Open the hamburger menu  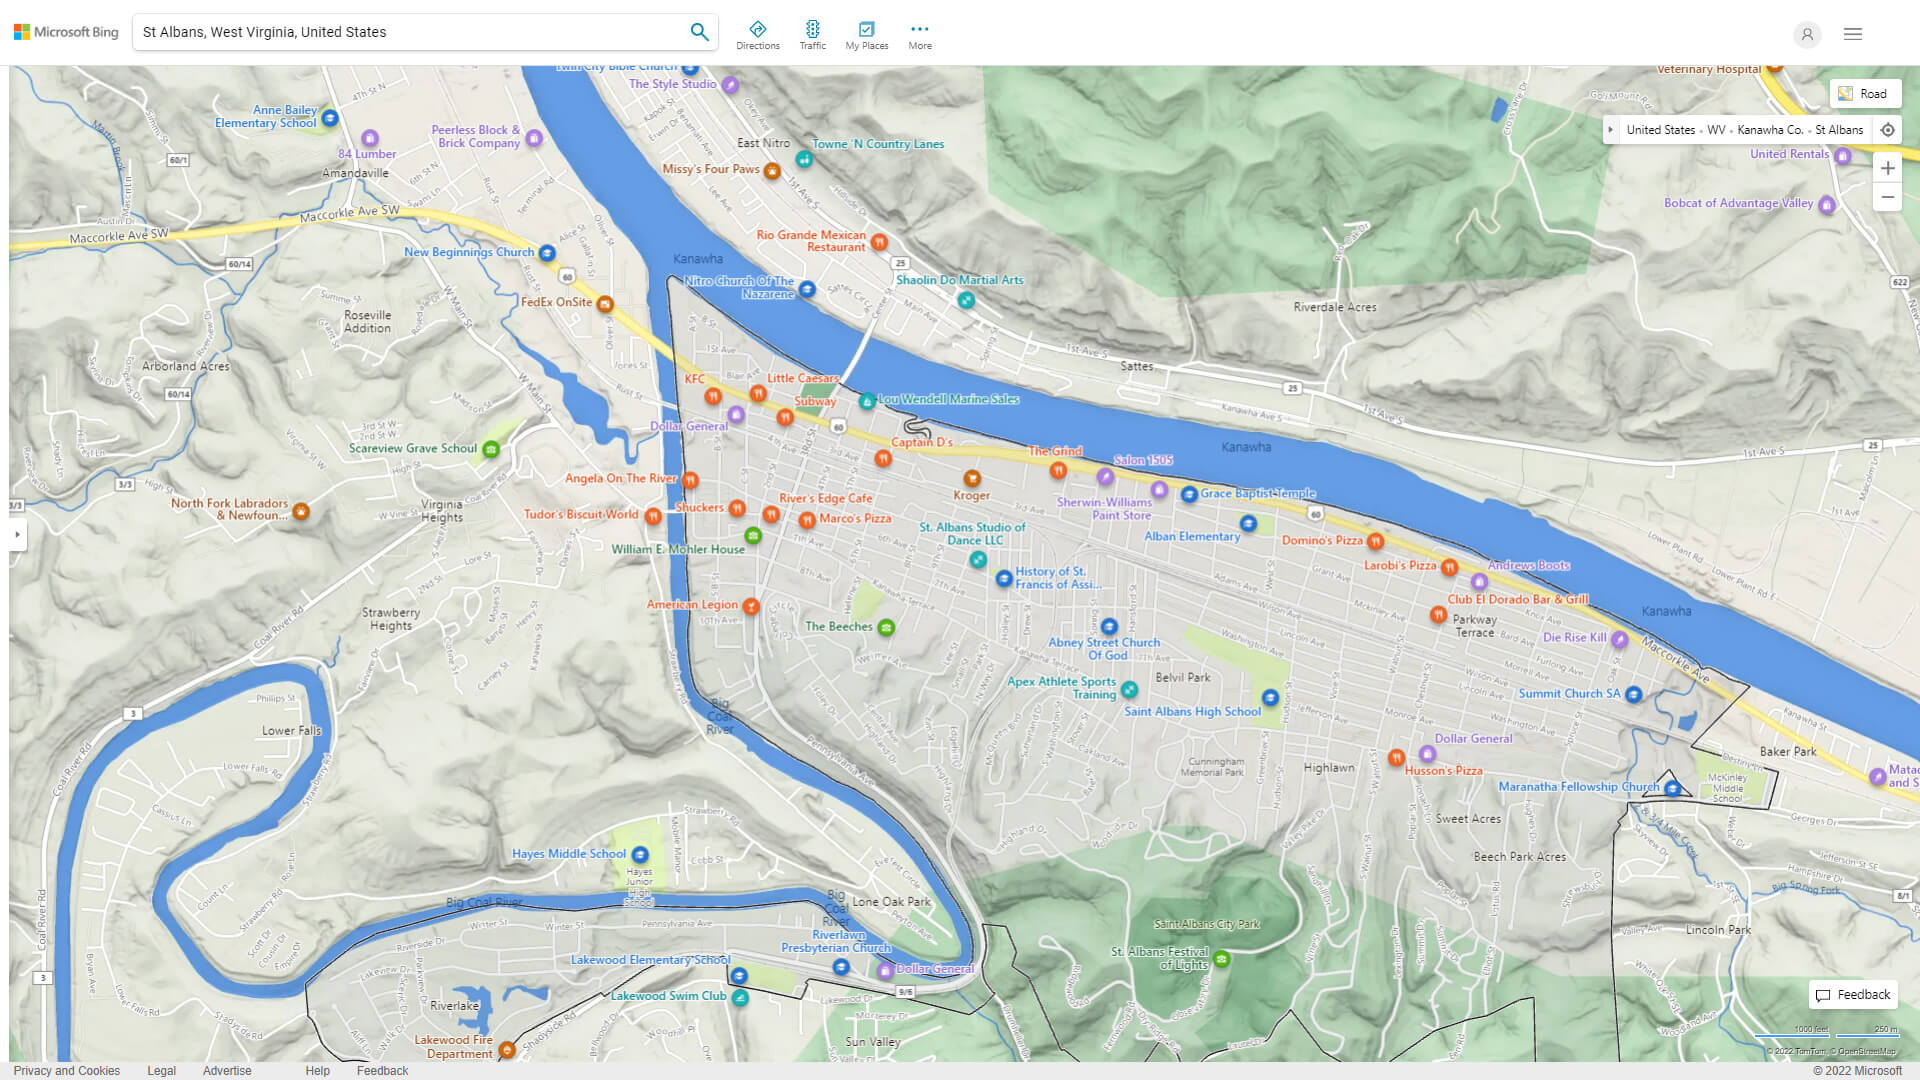tap(1852, 34)
